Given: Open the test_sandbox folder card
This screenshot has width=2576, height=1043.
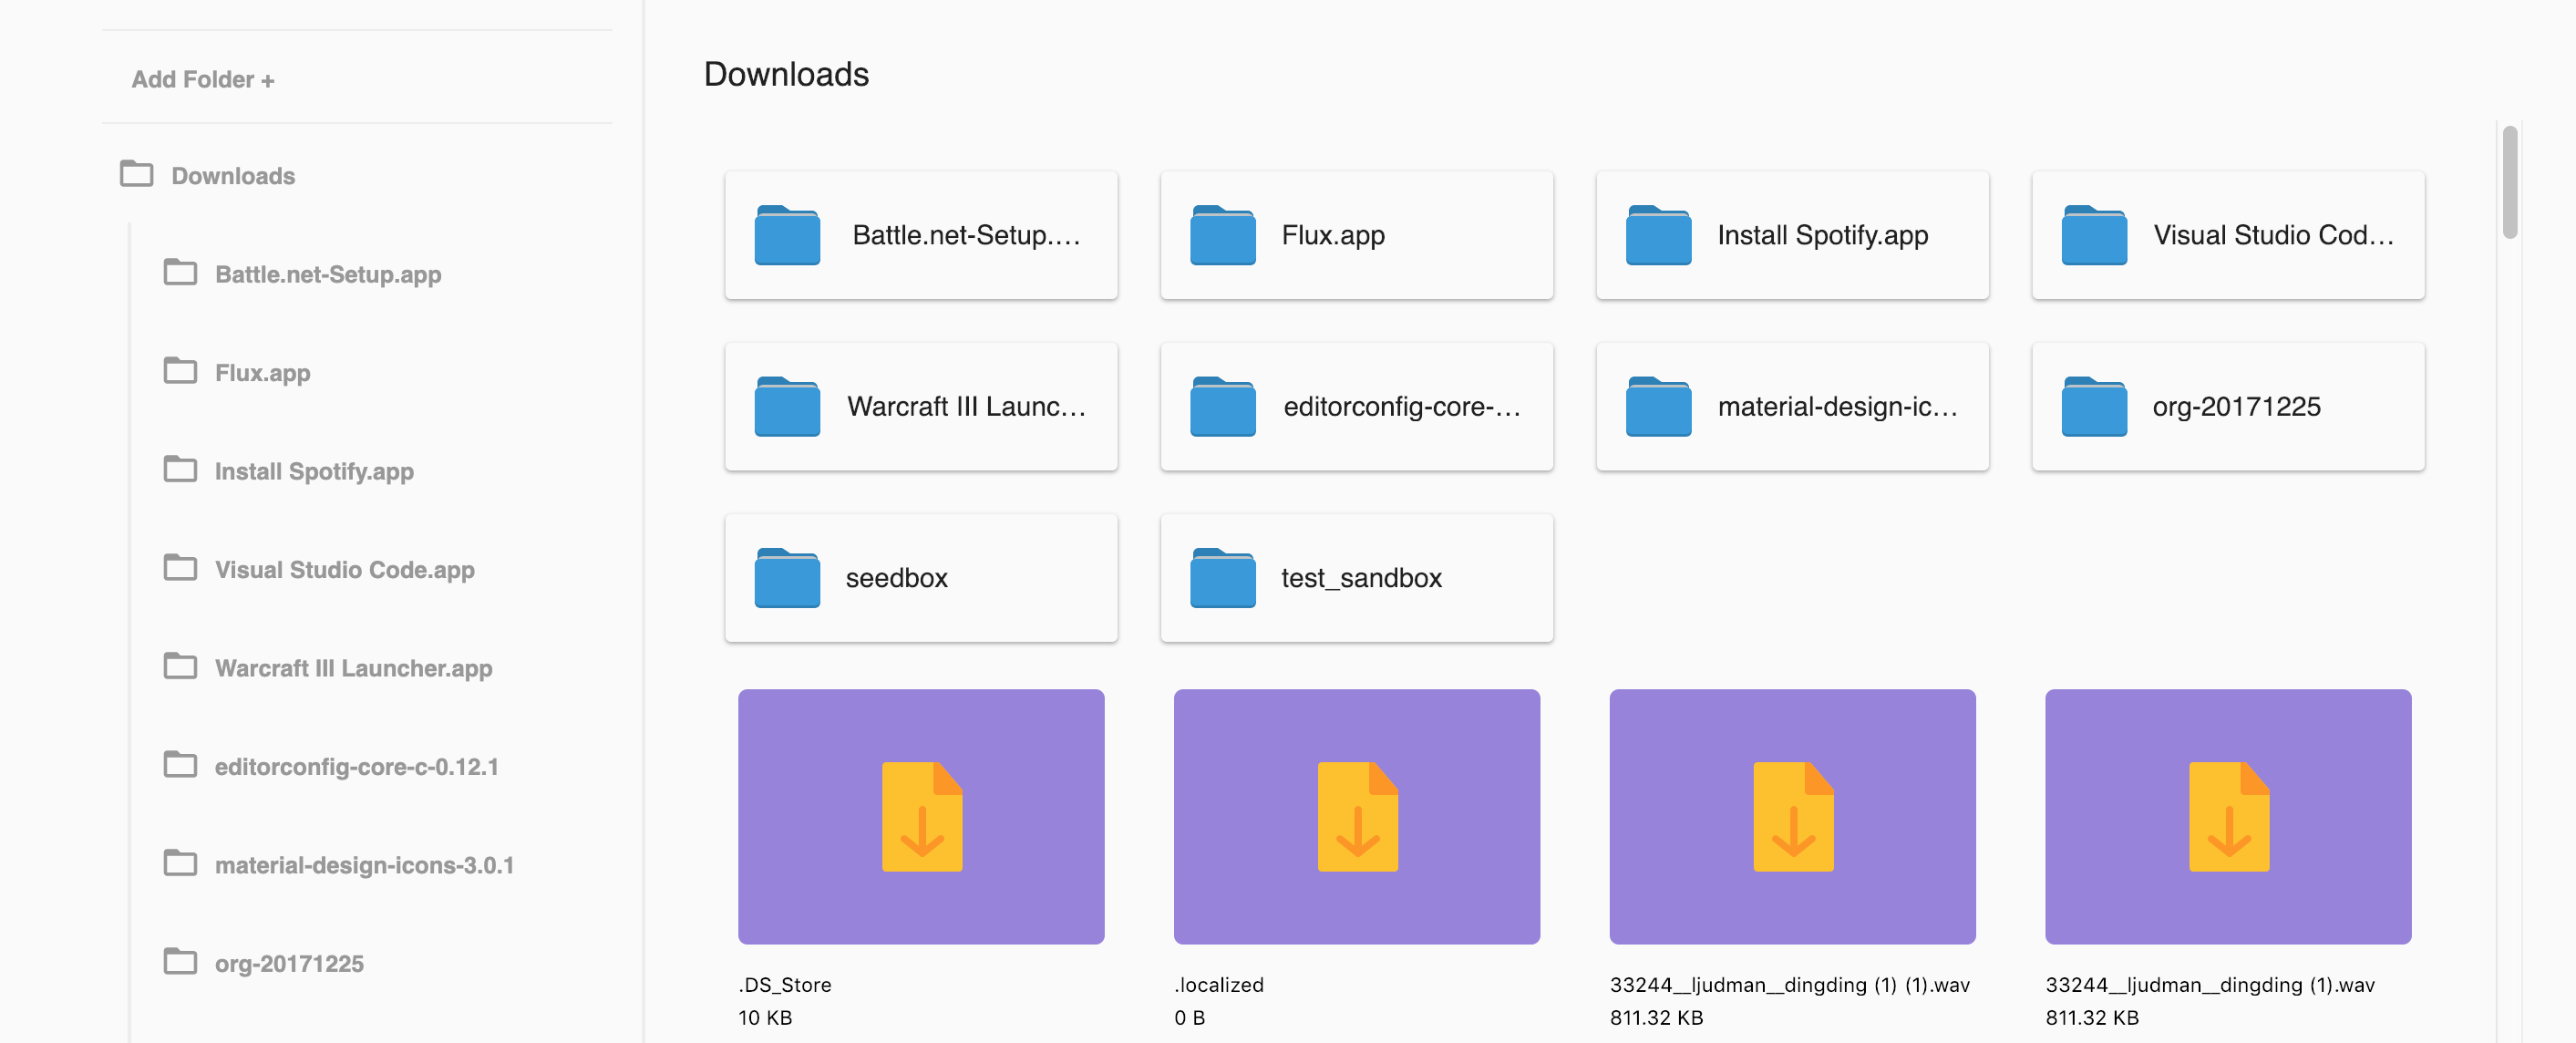Looking at the screenshot, I should pyautogui.click(x=1356, y=578).
